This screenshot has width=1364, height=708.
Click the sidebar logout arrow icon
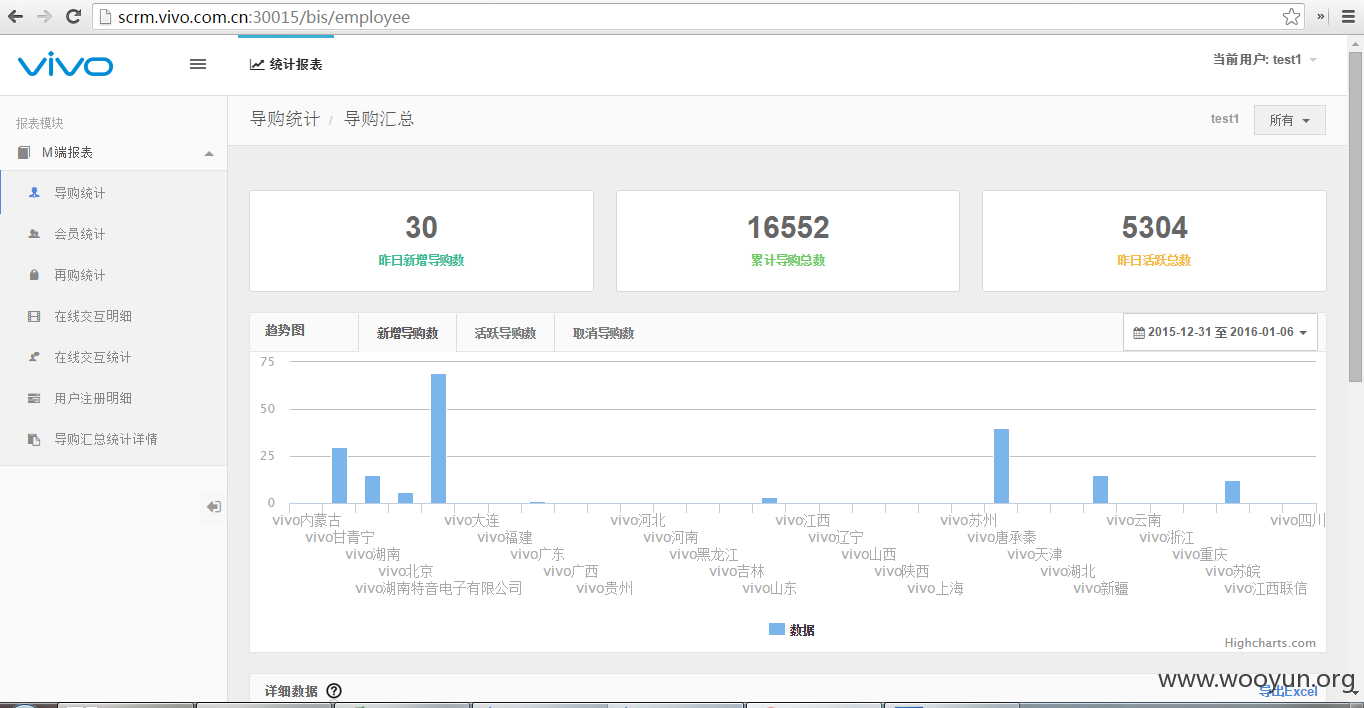tap(213, 507)
